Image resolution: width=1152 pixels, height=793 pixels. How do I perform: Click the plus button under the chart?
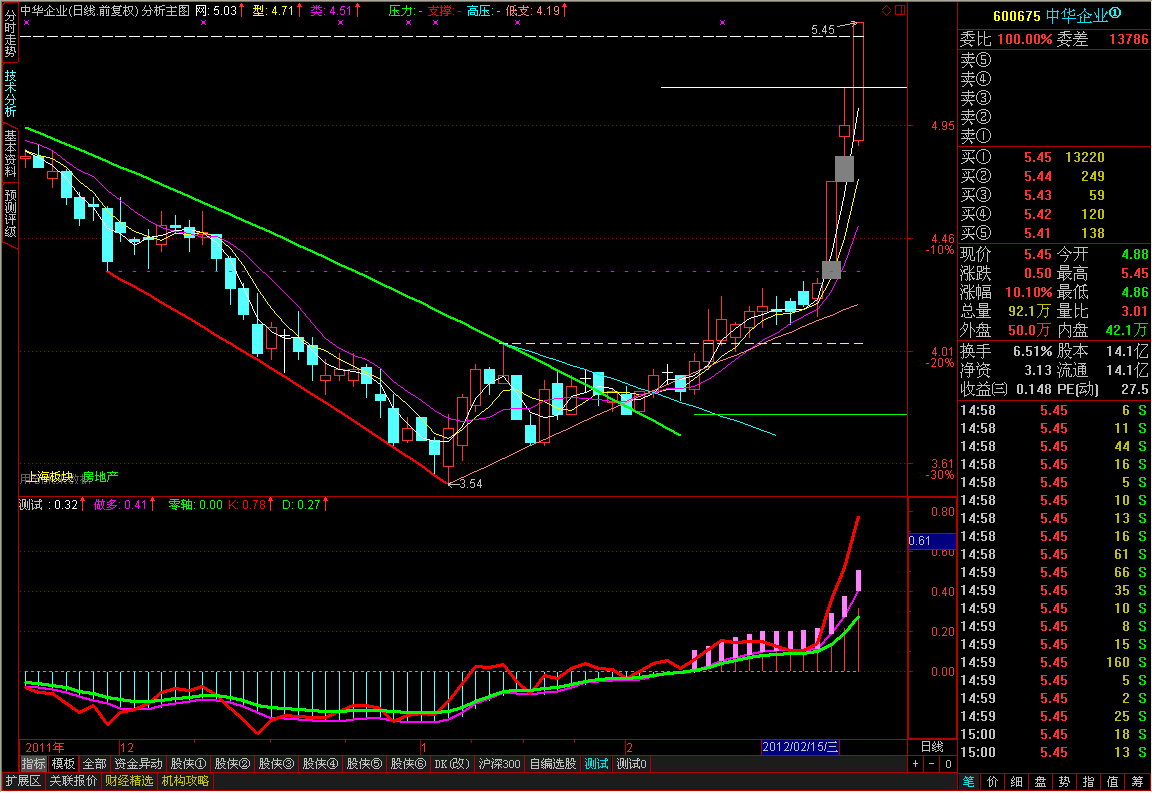915,764
